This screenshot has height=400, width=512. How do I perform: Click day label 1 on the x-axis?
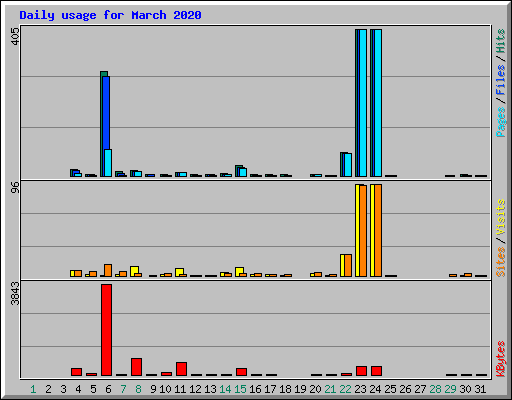point(33,389)
